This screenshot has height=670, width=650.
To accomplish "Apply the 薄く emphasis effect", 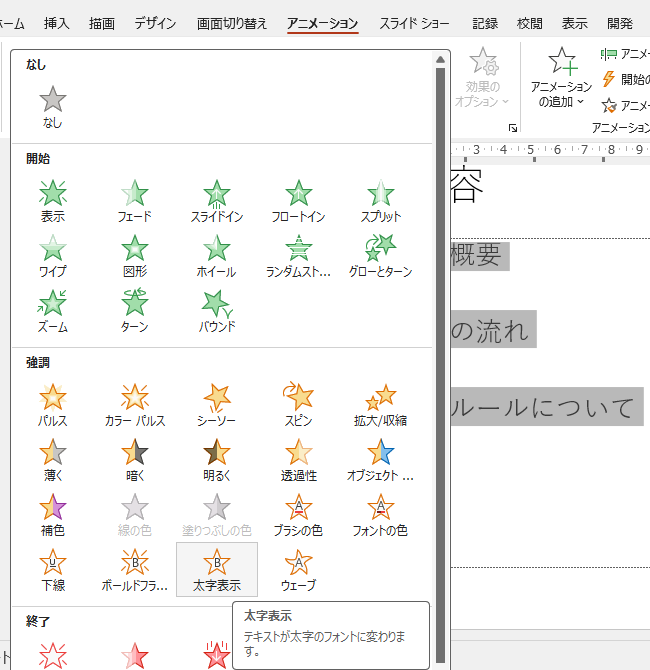I will (x=53, y=460).
